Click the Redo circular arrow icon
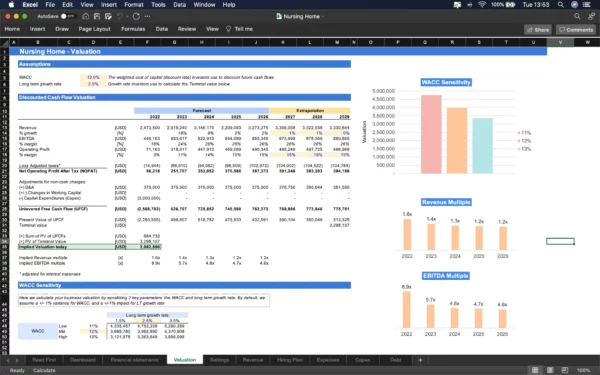Viewport: 600px width, 375px height. click(x=136, y=16)
